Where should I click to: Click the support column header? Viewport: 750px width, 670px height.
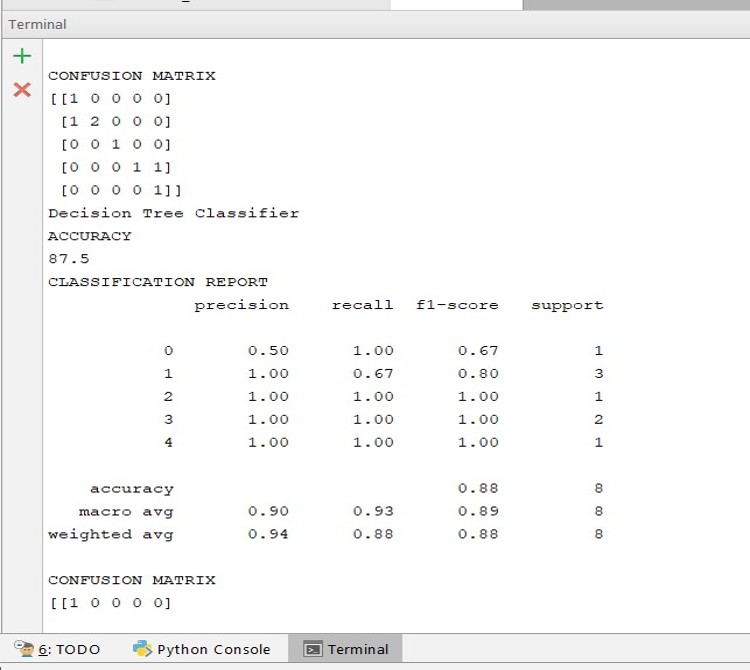coord(567,305)
